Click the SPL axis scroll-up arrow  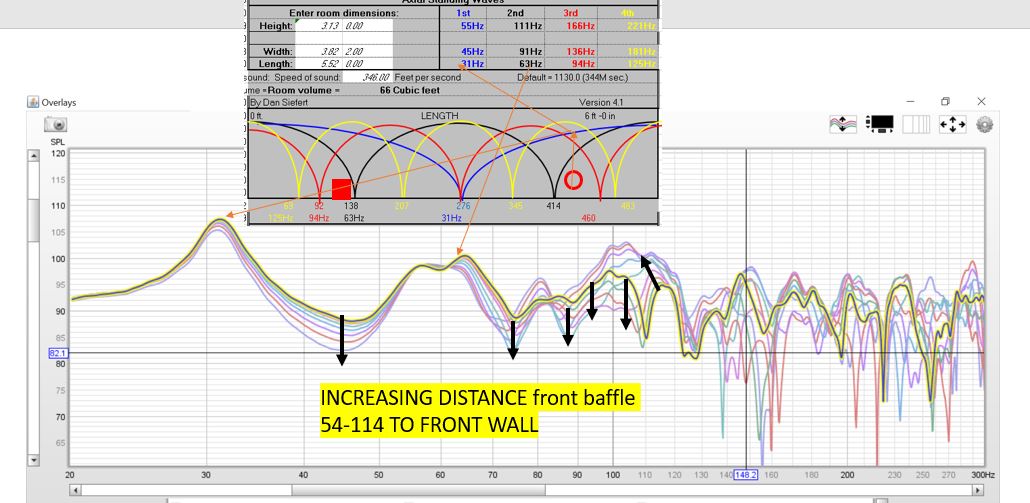pos(34,156)
